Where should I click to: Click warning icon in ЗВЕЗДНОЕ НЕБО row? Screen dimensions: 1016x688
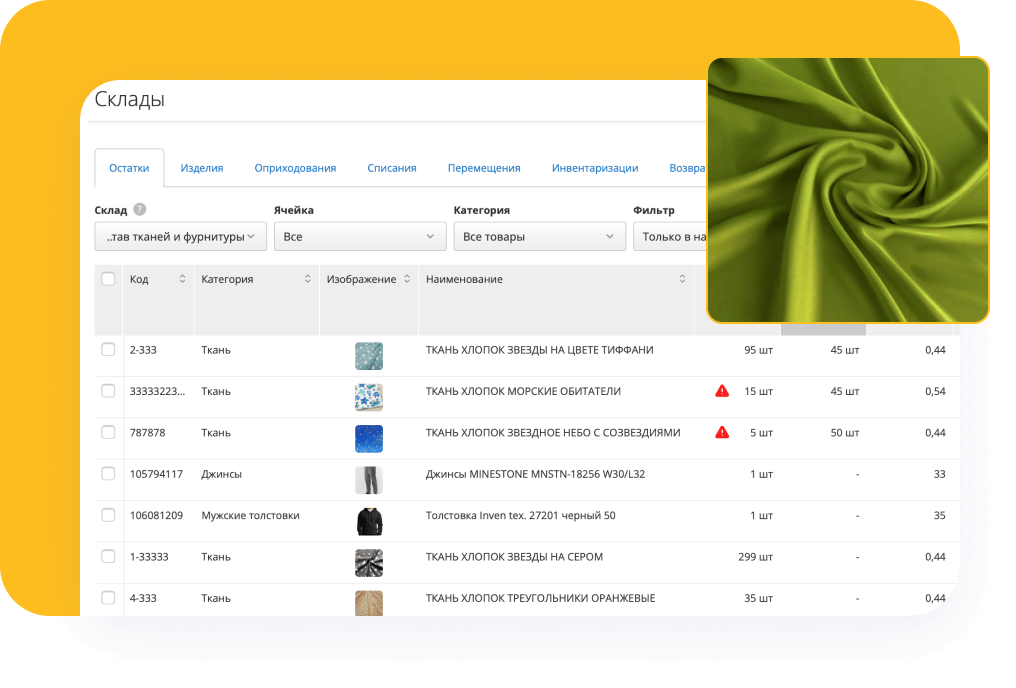coord(722,433)
